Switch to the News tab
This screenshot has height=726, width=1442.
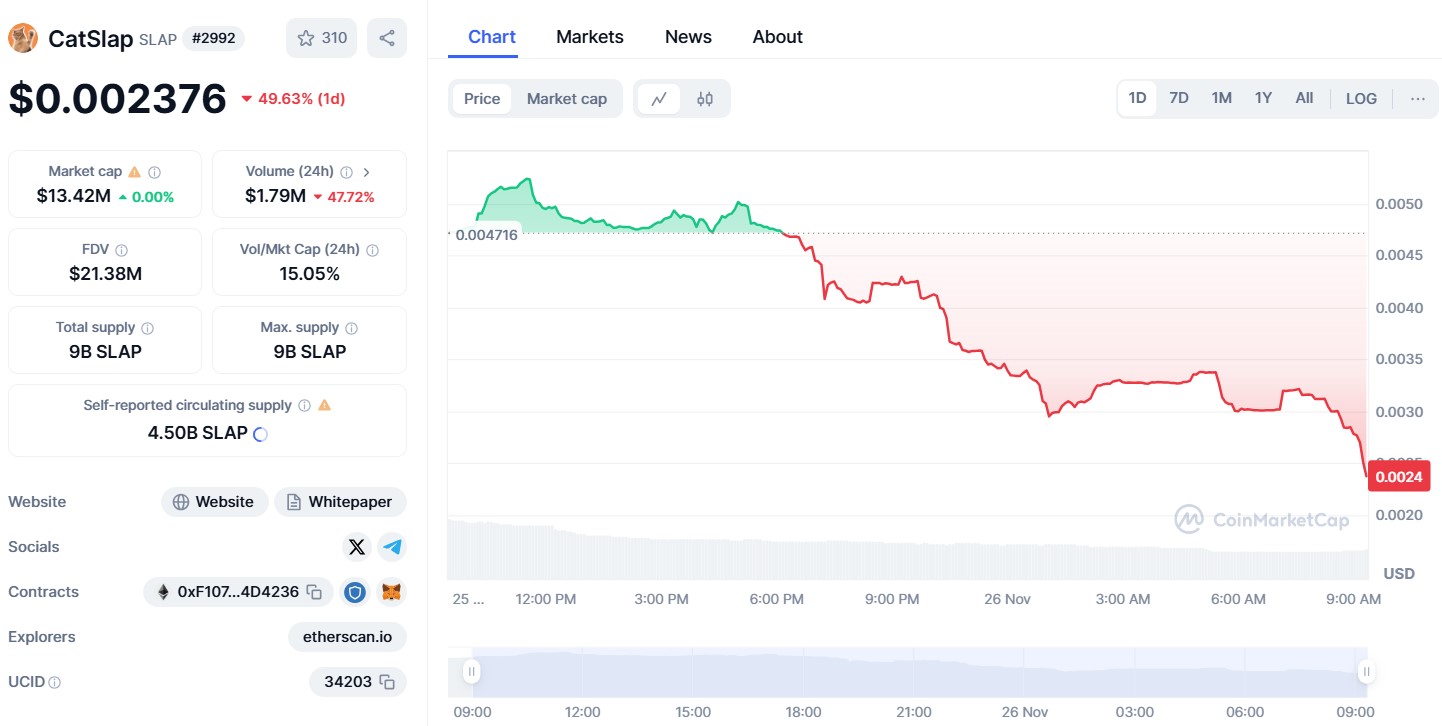pos(688,37)
